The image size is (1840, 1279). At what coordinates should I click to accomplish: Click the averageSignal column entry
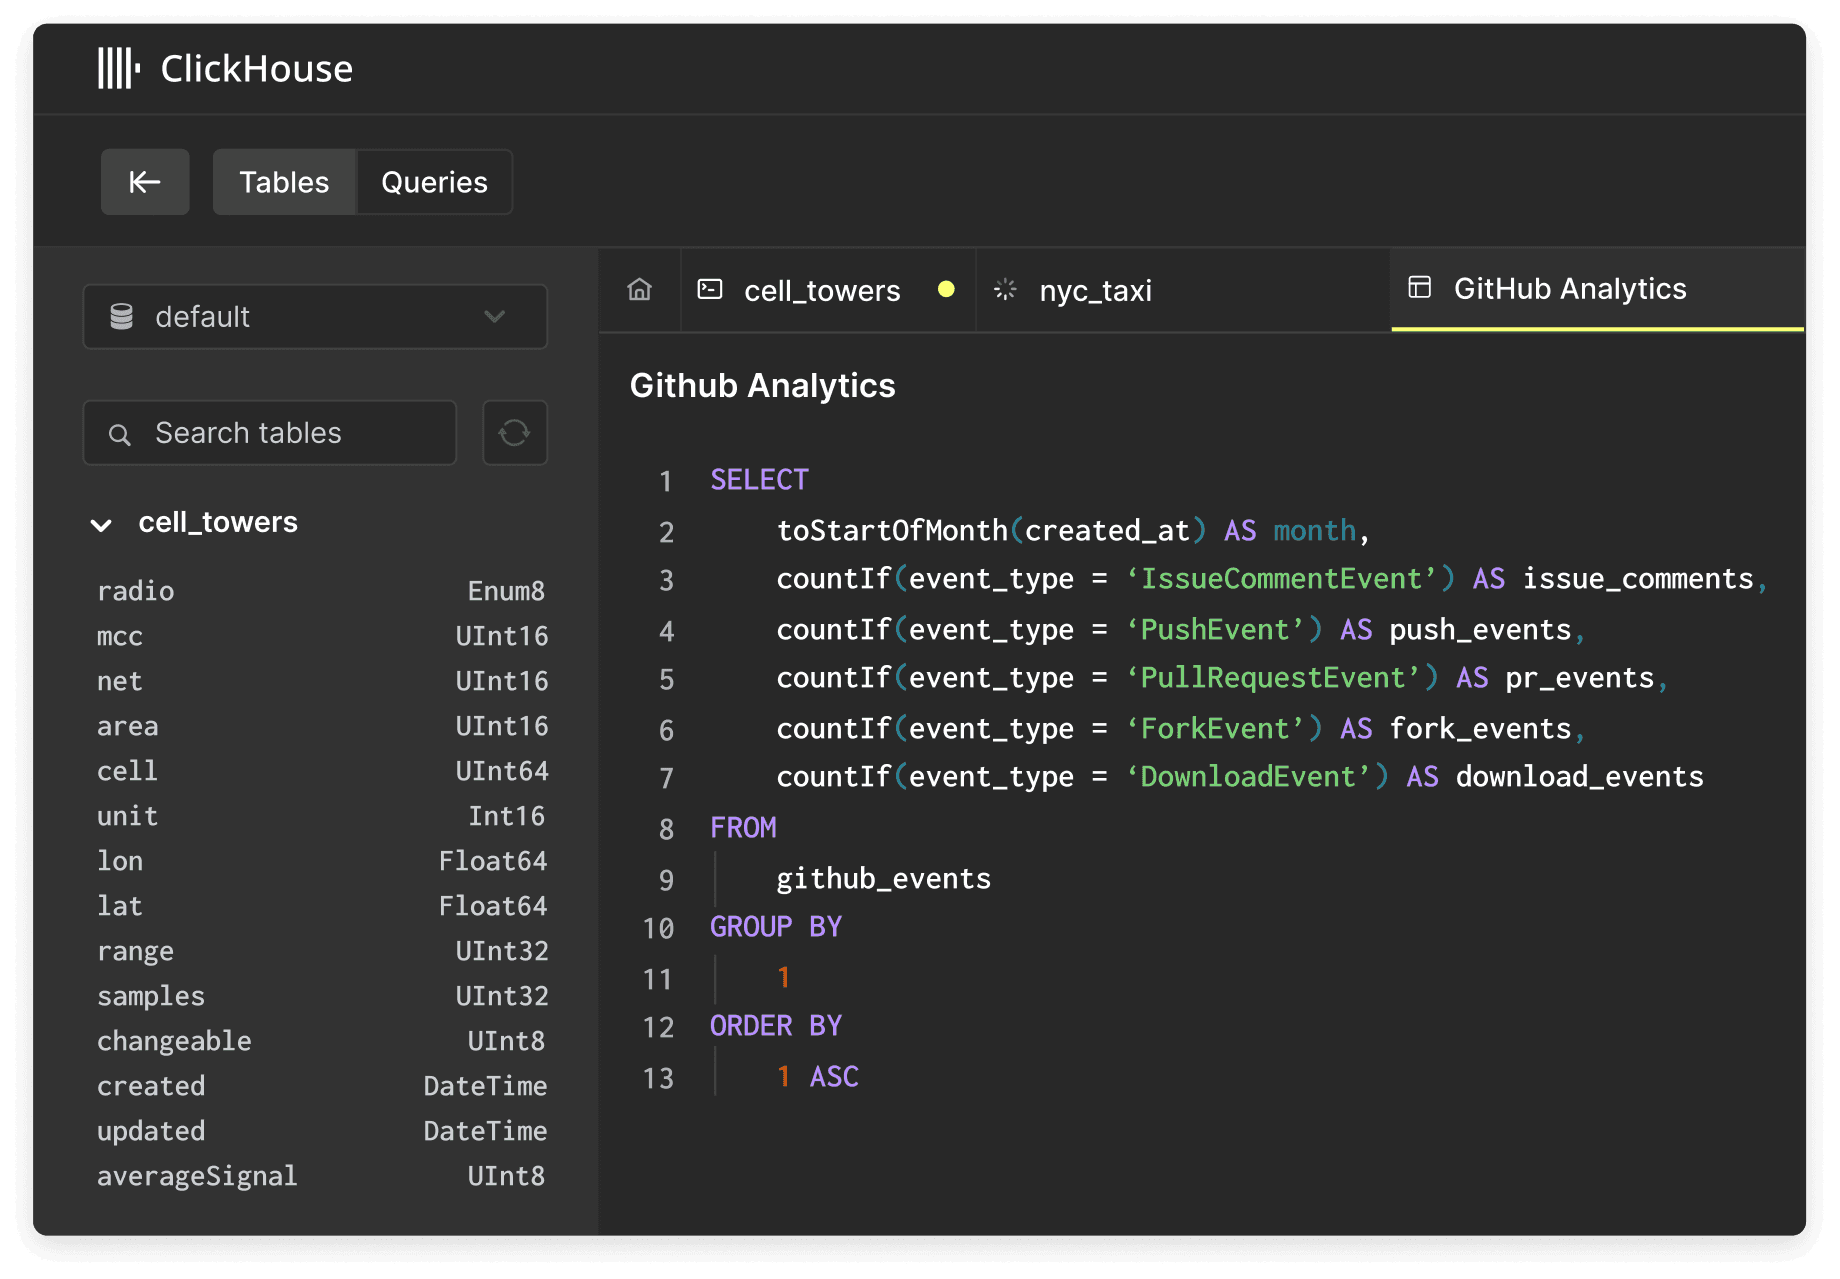pyautogui.click(x=197, y=1176)
